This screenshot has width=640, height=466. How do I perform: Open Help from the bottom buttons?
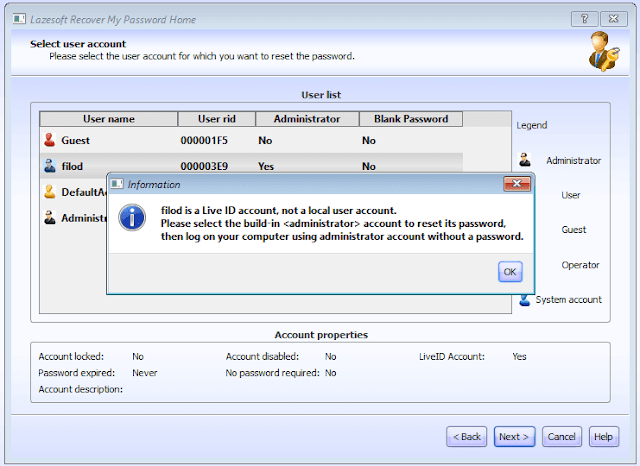[604, 437]
